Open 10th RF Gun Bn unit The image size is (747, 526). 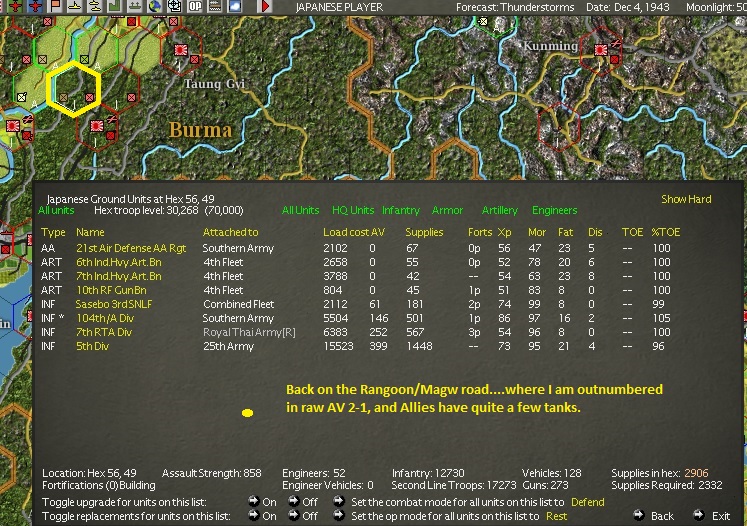(x=111, y=290)
